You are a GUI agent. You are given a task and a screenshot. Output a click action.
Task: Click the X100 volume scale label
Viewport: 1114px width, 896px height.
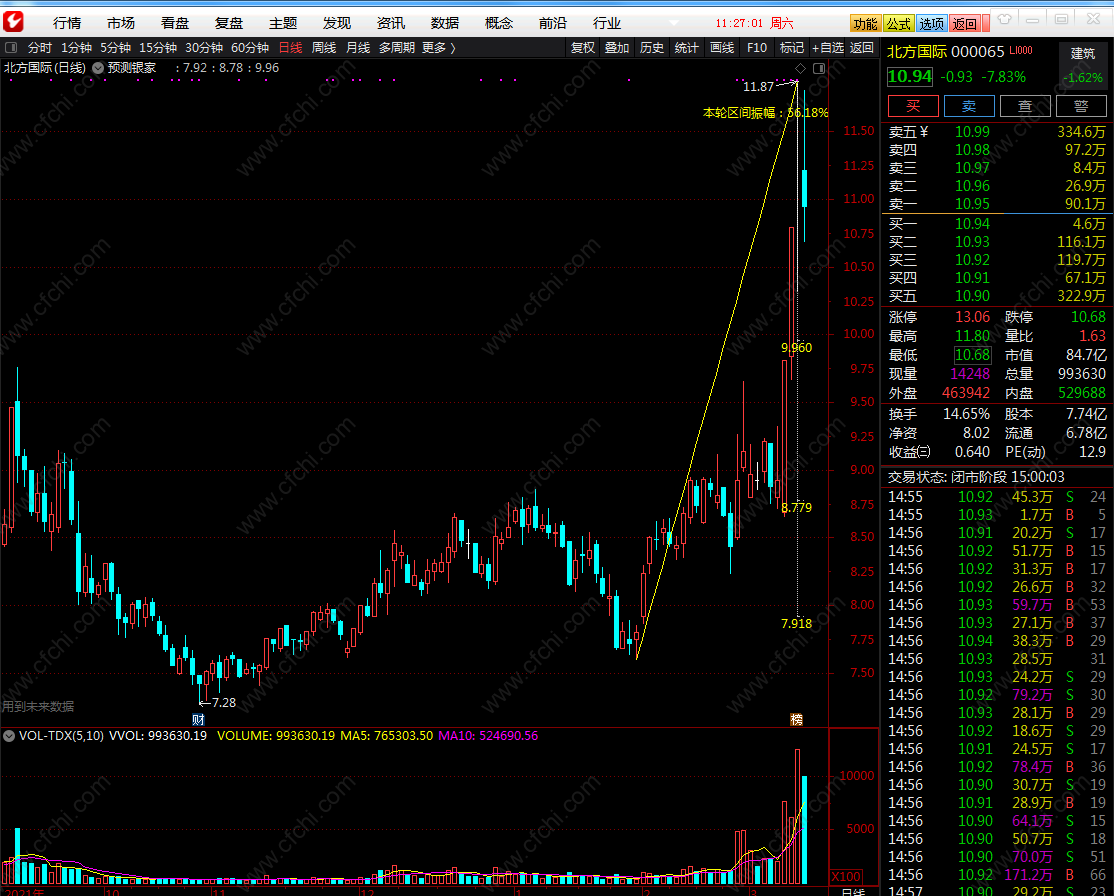pos(846,876)
